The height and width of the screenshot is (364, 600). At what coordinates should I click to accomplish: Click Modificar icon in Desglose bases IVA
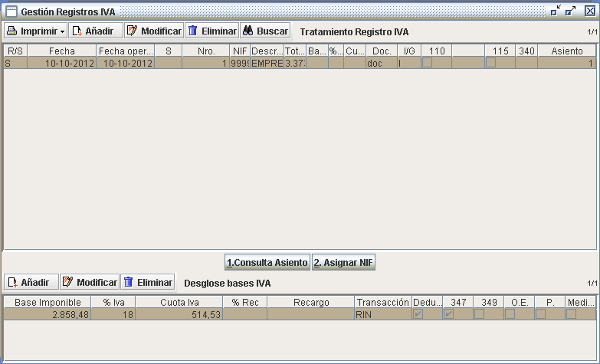click(68, 282)
